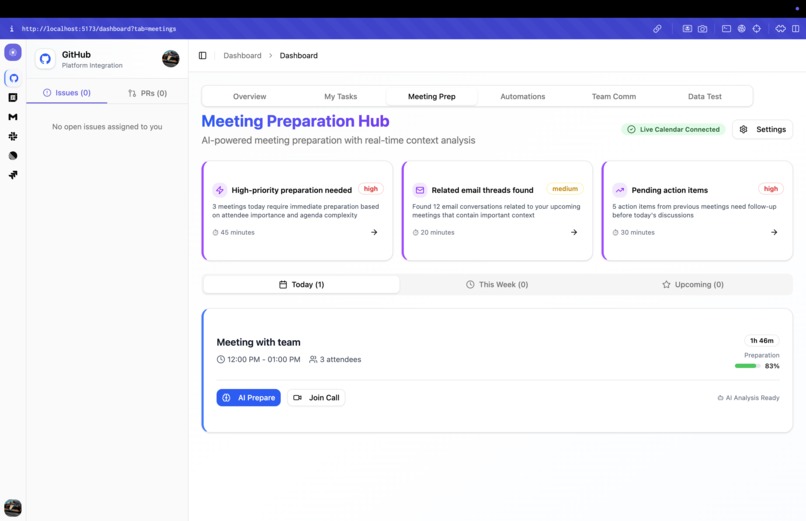Click the Meeting with team title
This screenshot has width=806, height=521.
coord(259,342)
